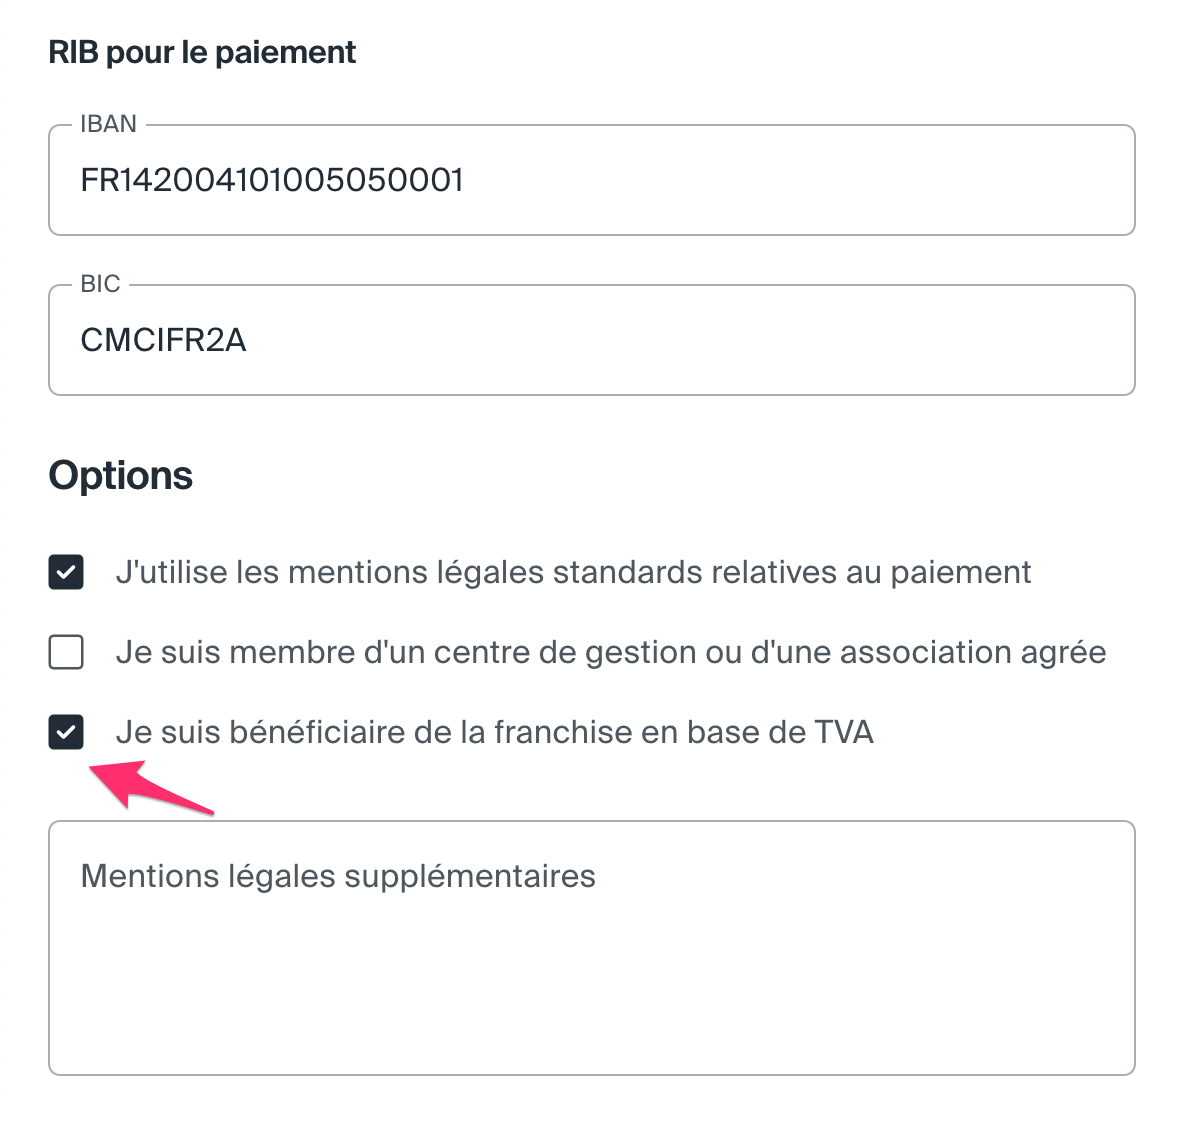The height and width of the screenshot is (1122, 1178).
Task: Uncheck the TVA franchise beneficiary checkbox
Action: point(66,732)
